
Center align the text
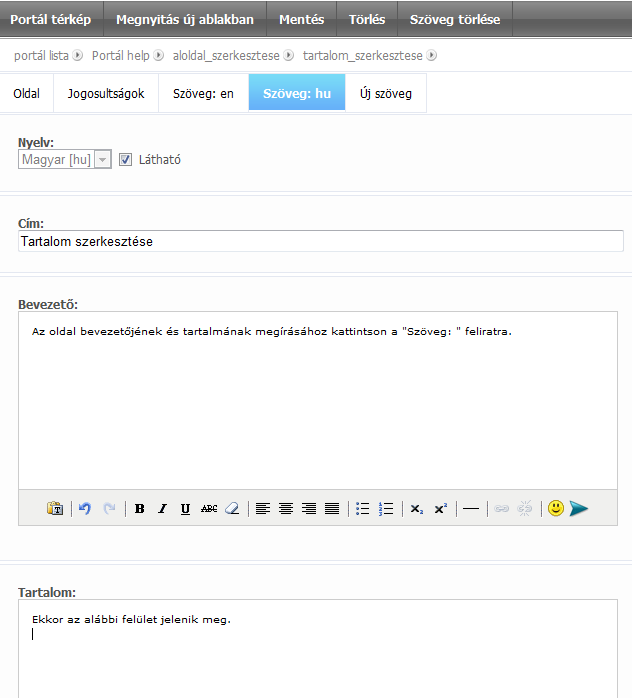click(x=286, y=508)
